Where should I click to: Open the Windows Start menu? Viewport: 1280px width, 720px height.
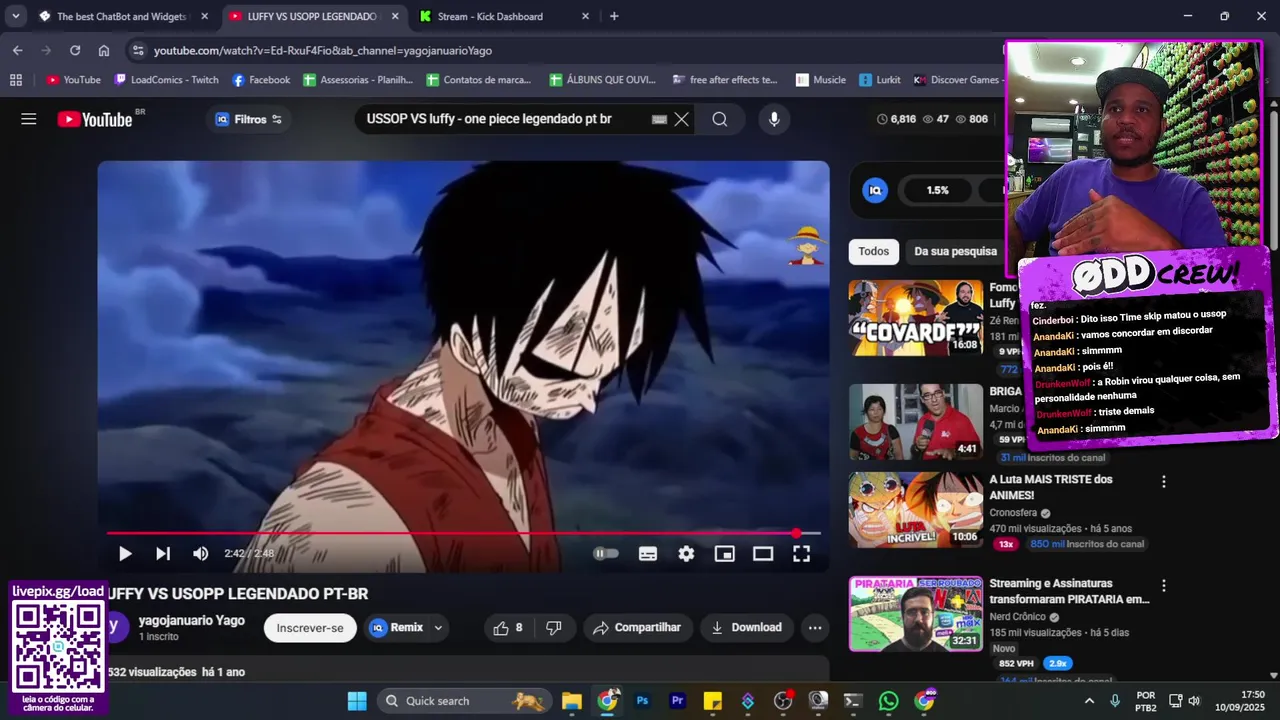point(357,701)
